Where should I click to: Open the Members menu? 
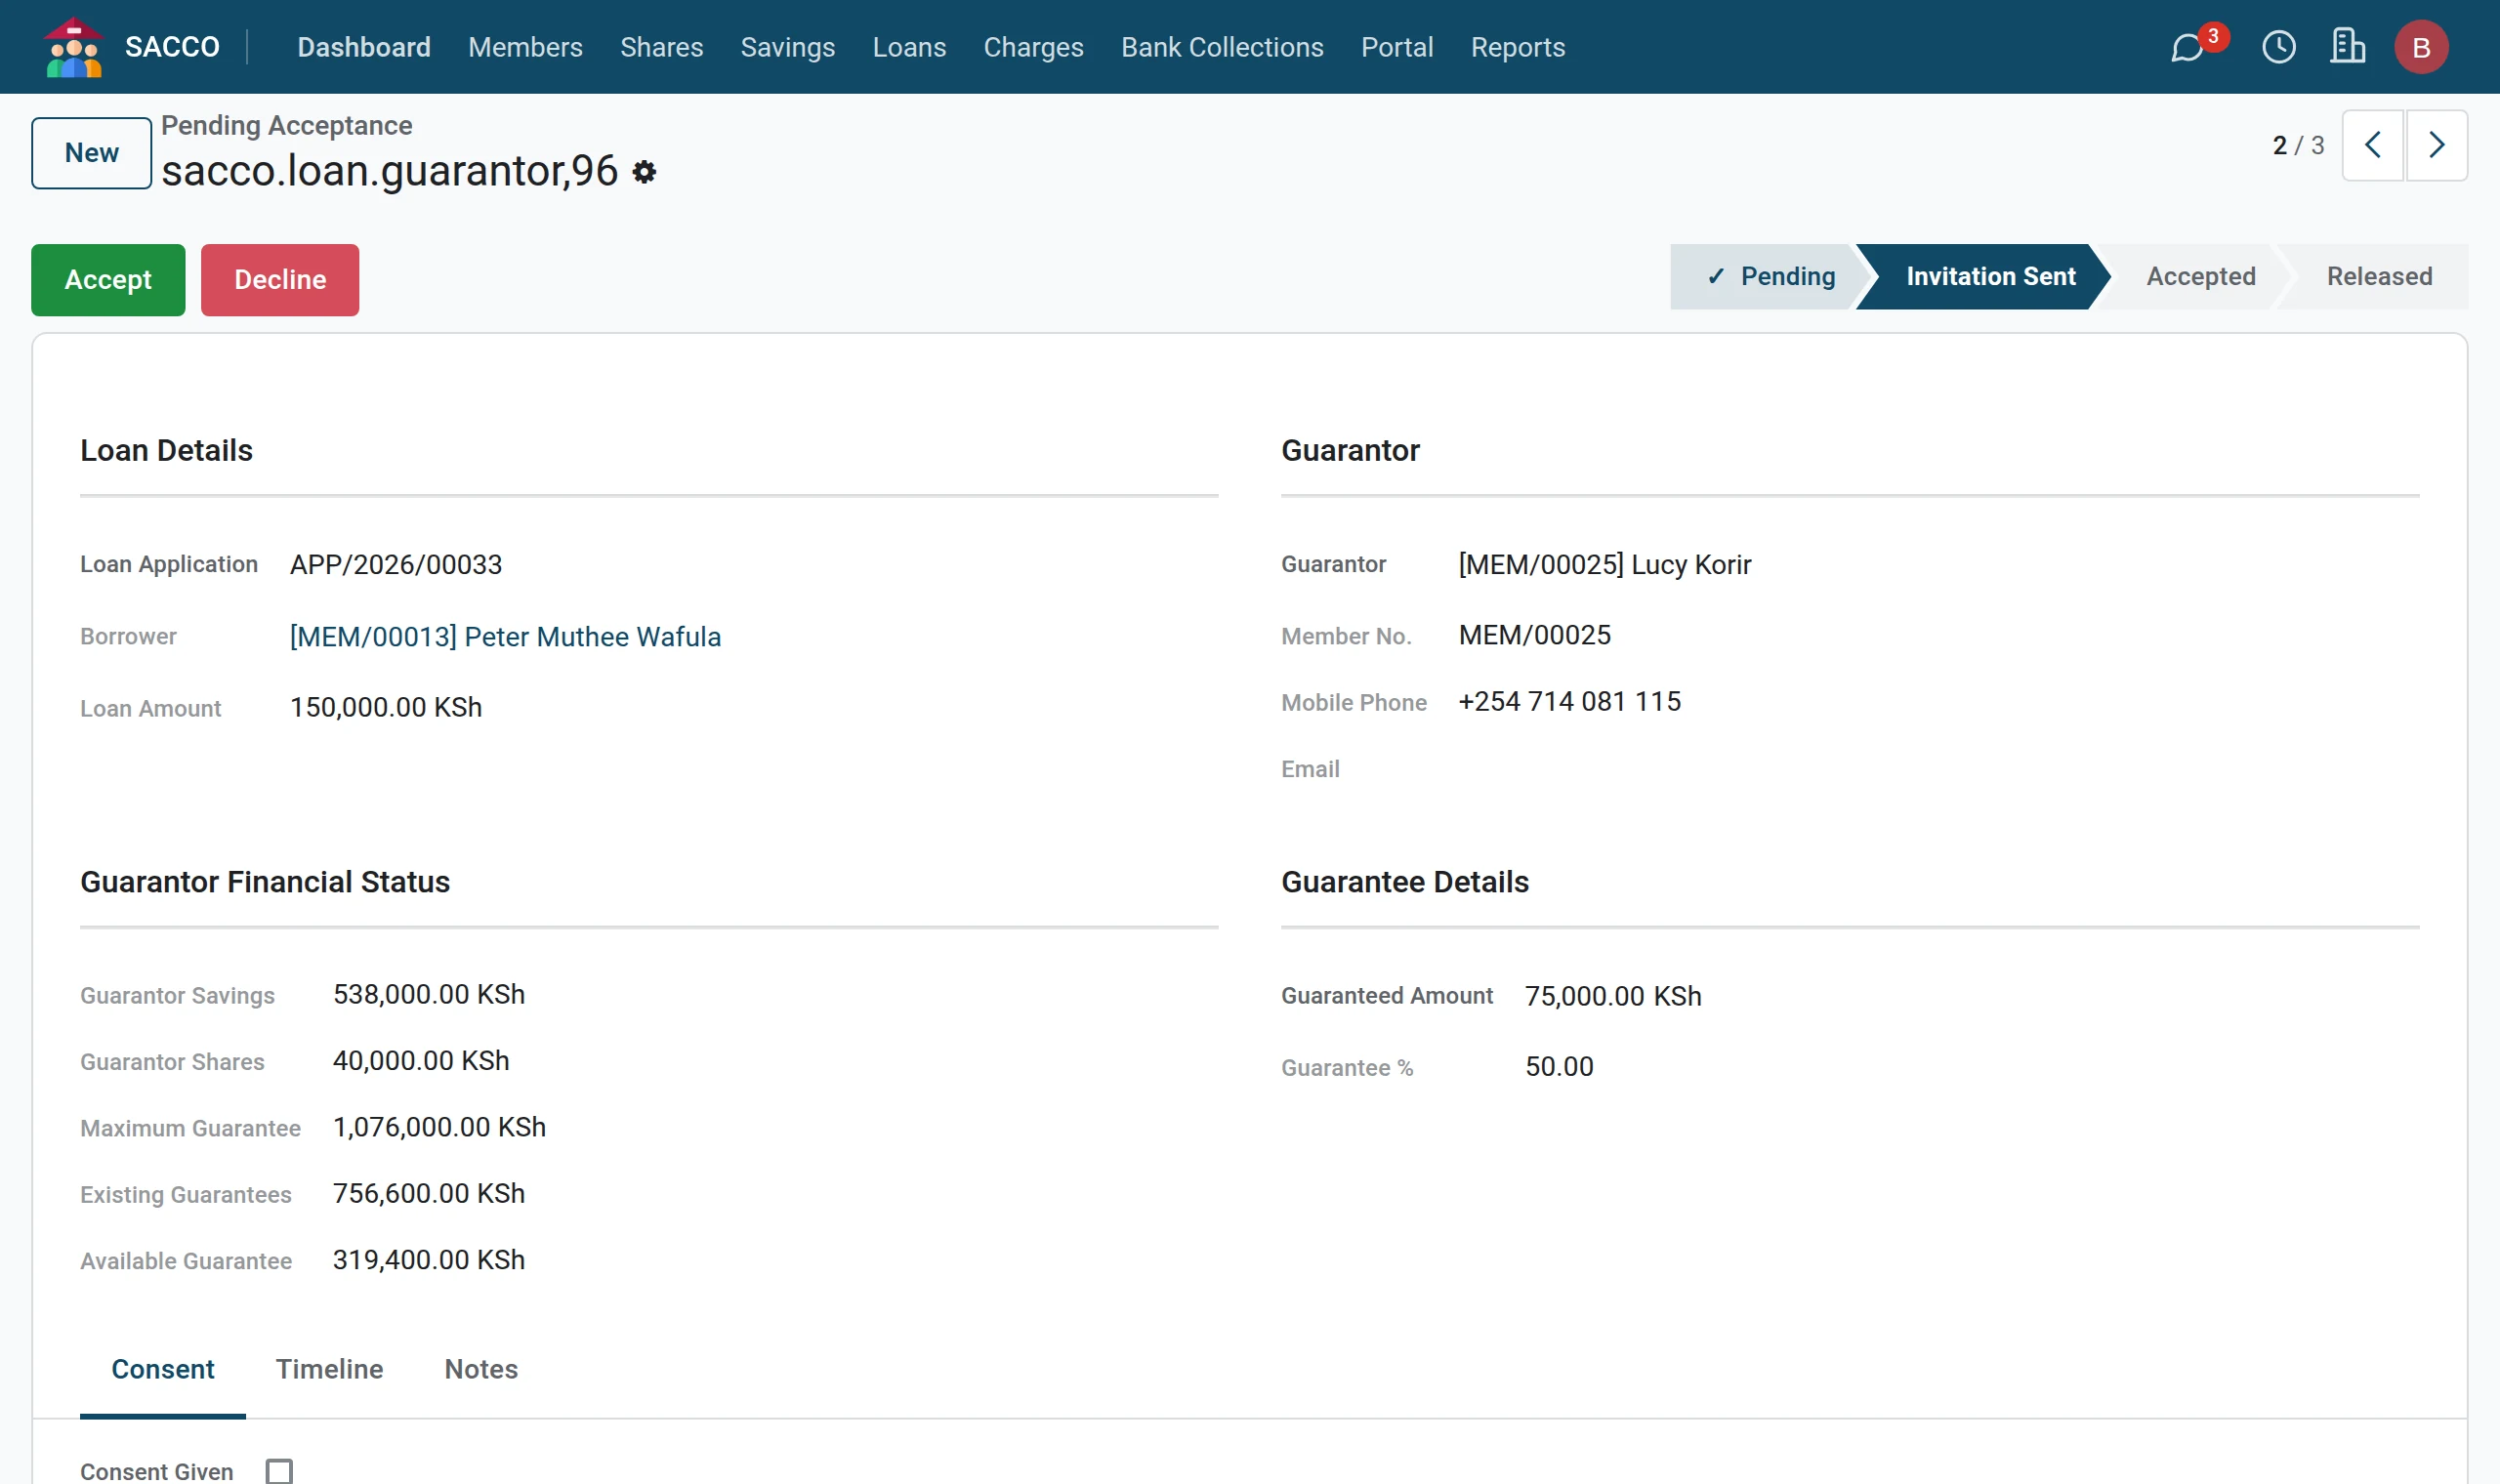[x=525, y=47]
